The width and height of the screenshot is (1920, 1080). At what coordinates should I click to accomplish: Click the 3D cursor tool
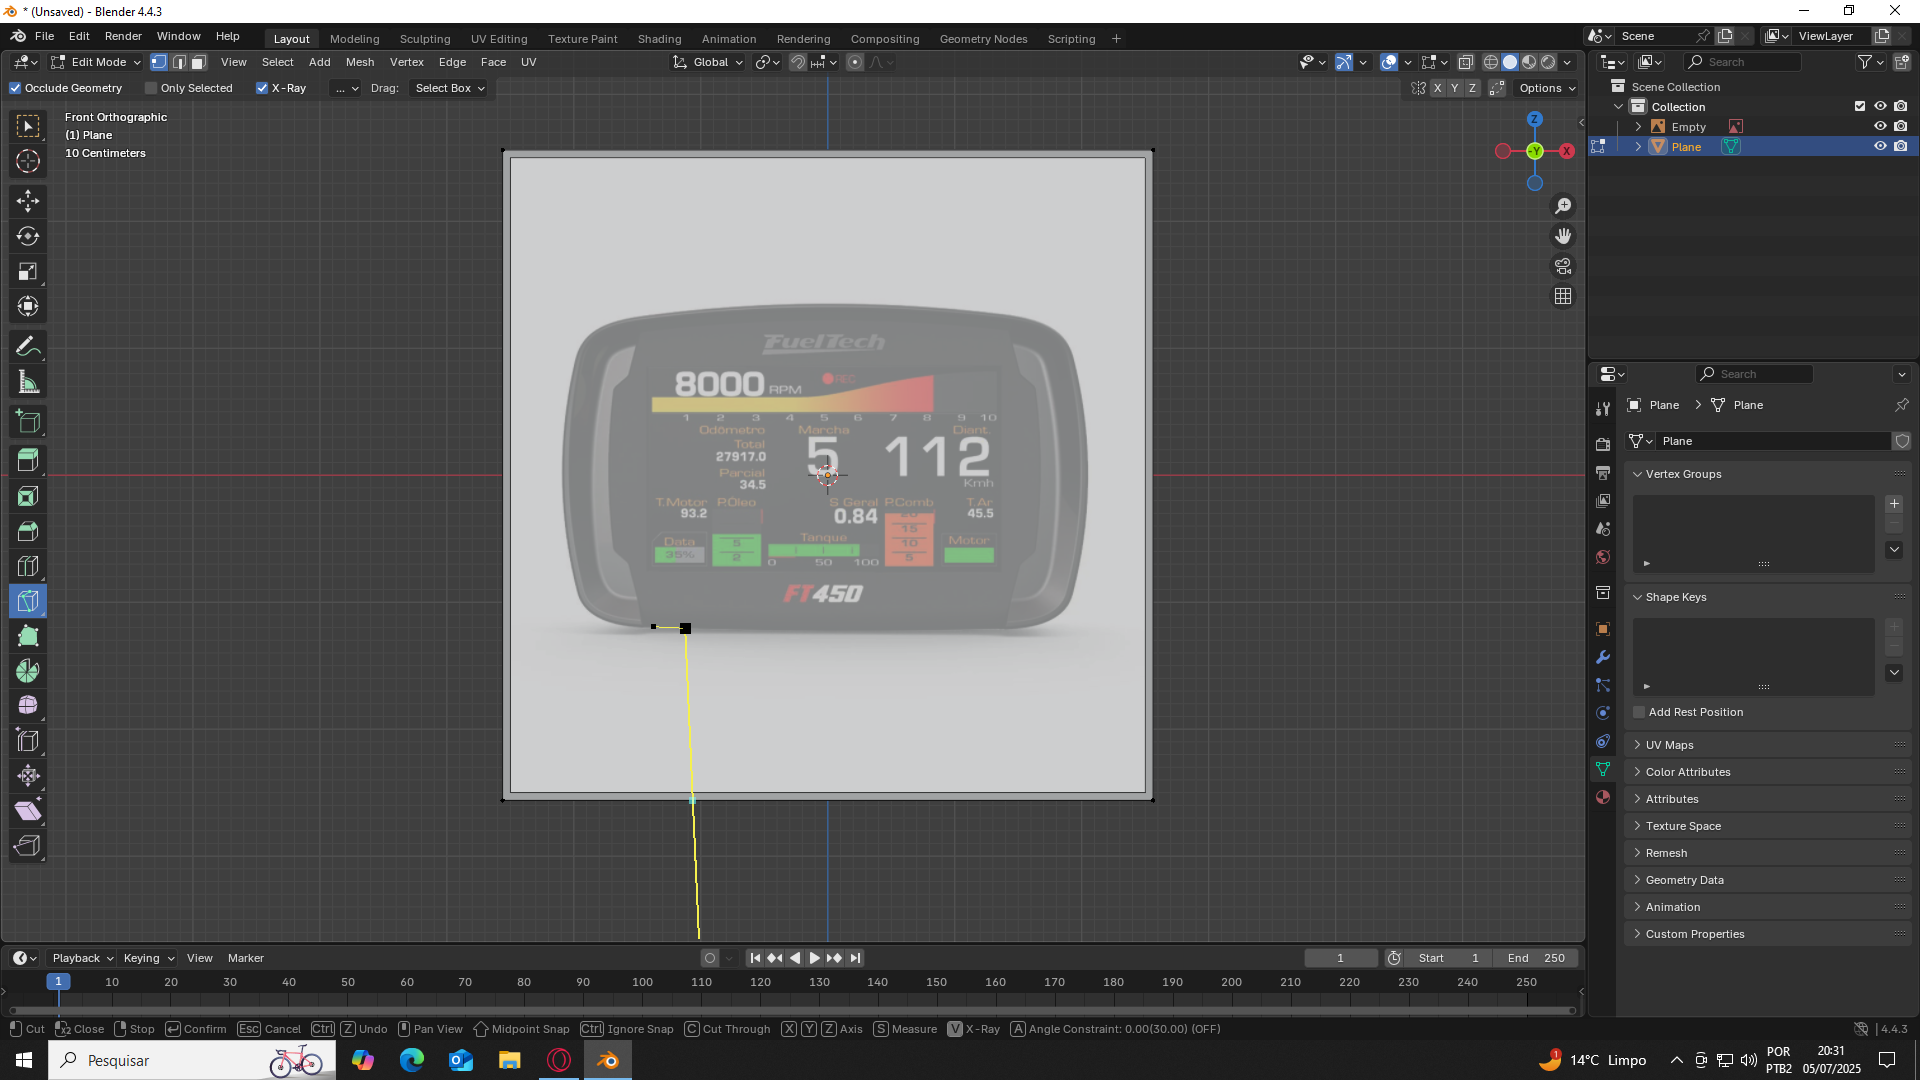click(x=28, y=161)
